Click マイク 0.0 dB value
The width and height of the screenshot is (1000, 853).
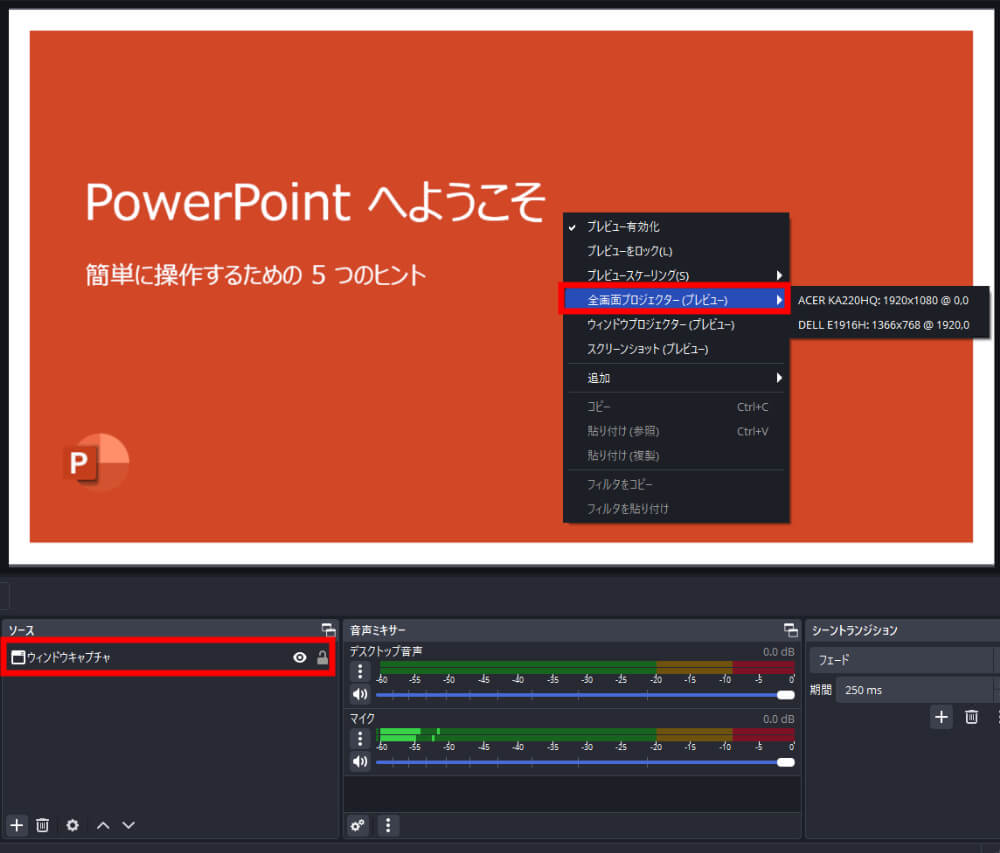click(x=779, y=718)
